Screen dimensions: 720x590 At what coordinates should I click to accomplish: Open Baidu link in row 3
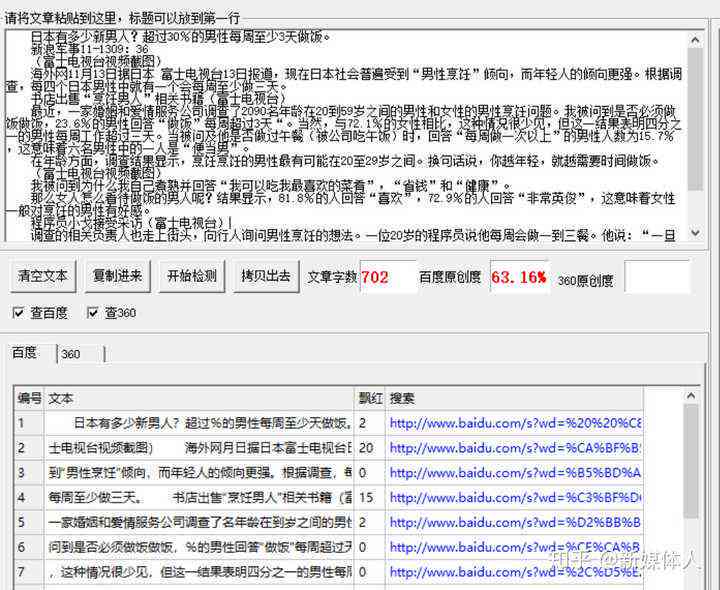click(515, 472)
